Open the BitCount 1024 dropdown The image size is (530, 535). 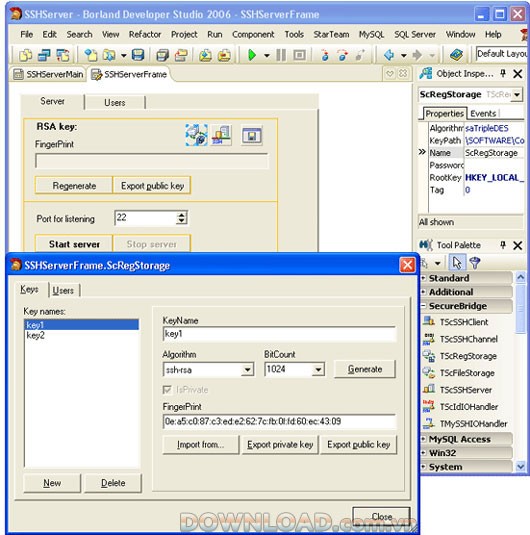click(318, 370)
